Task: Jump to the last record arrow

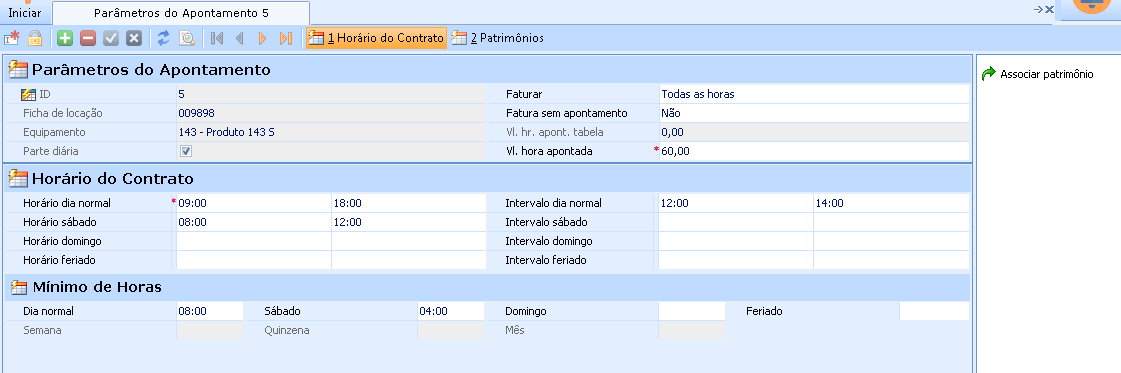Action: [286, 39]
